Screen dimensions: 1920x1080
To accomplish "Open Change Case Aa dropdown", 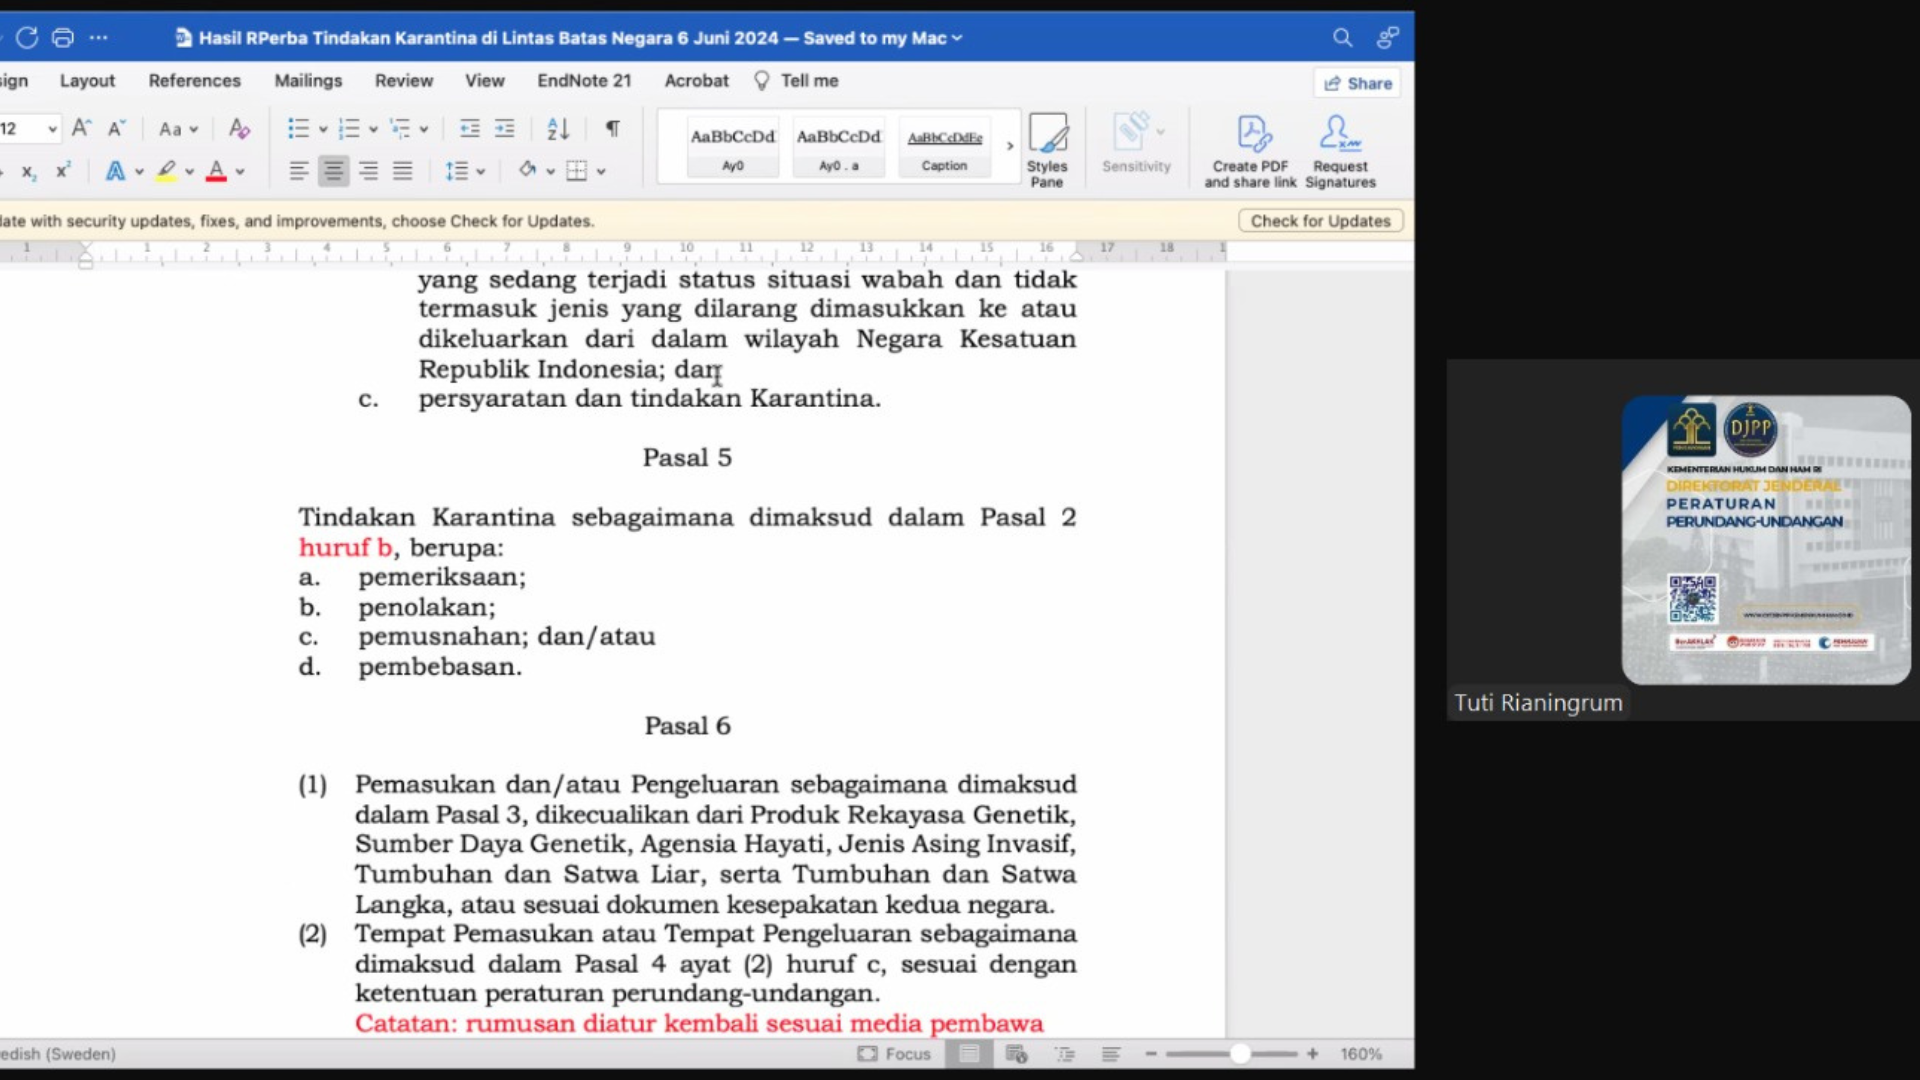I will [178, 129].
